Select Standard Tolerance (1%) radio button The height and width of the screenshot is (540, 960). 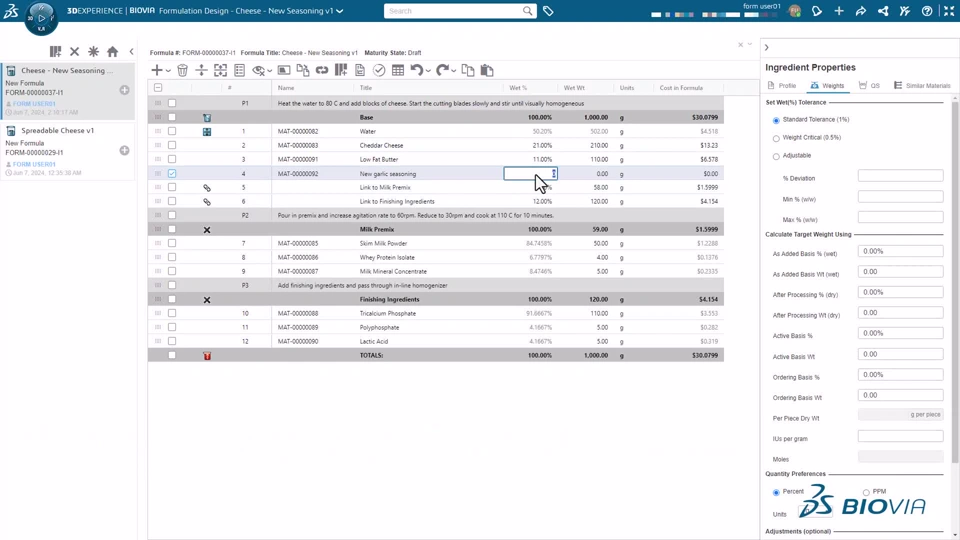(x=776, y=120)
